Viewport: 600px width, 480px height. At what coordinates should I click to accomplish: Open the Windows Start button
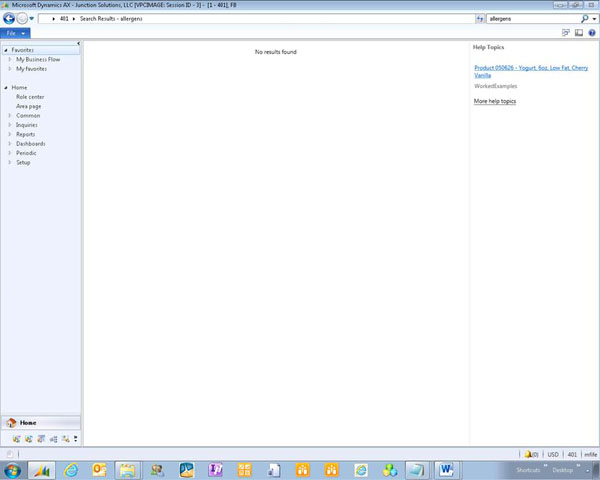pos(12,470)
